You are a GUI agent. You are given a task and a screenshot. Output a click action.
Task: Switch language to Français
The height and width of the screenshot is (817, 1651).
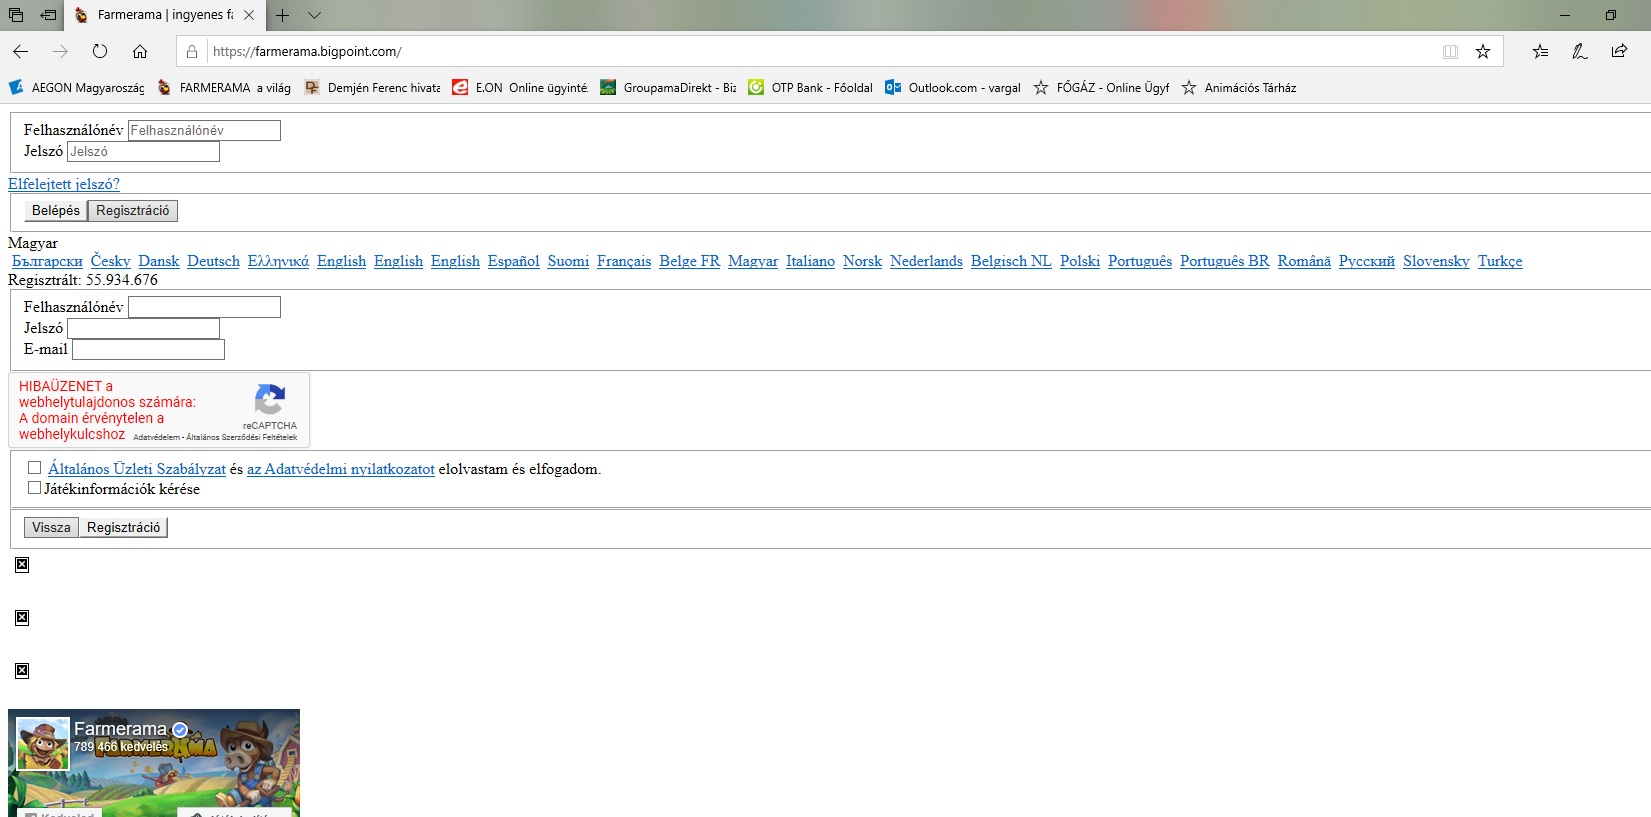(624, 261)
